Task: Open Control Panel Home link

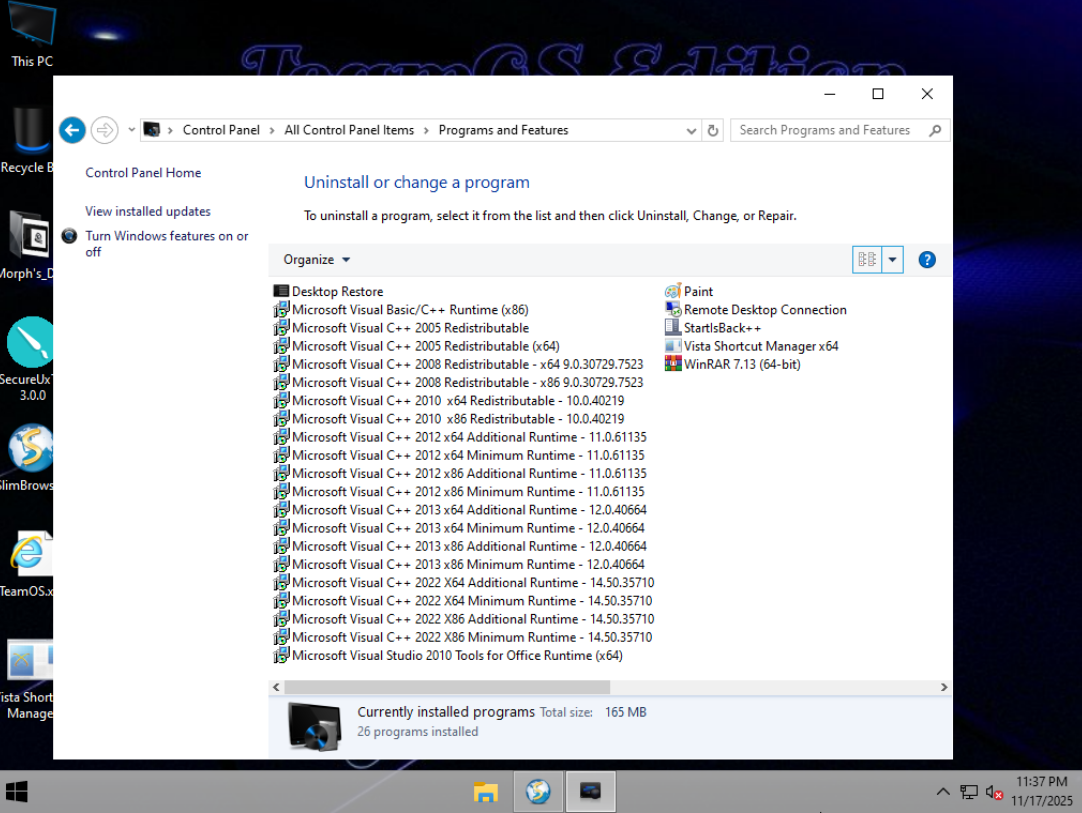Action: [143, 173]
